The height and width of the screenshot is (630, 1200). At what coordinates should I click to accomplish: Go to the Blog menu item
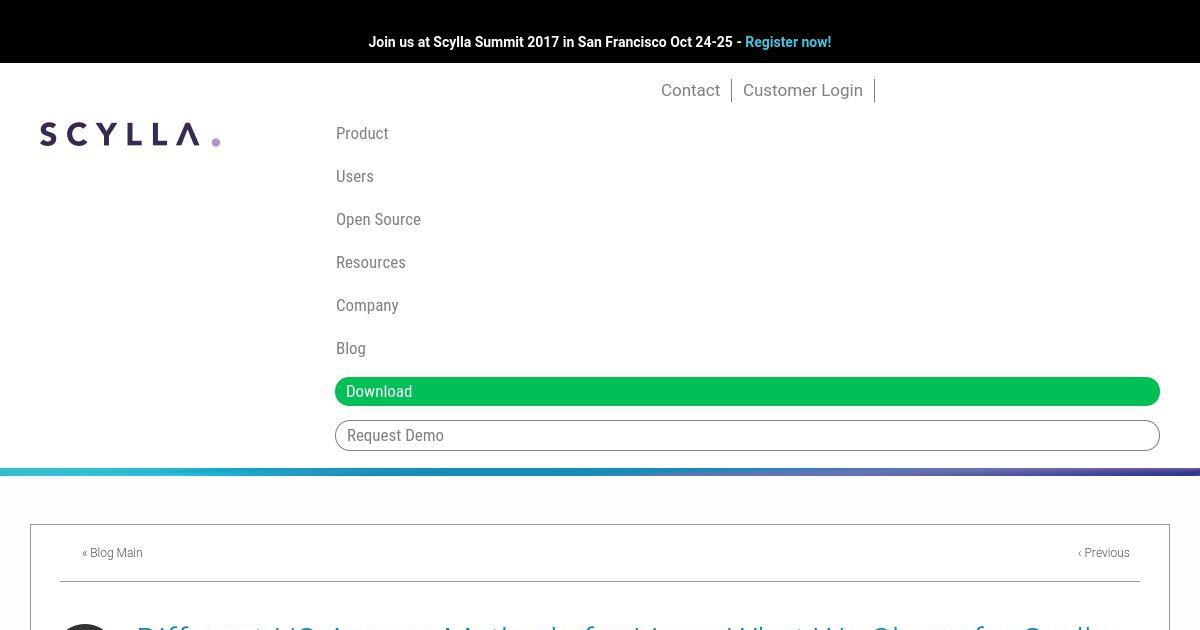(351, 348)
